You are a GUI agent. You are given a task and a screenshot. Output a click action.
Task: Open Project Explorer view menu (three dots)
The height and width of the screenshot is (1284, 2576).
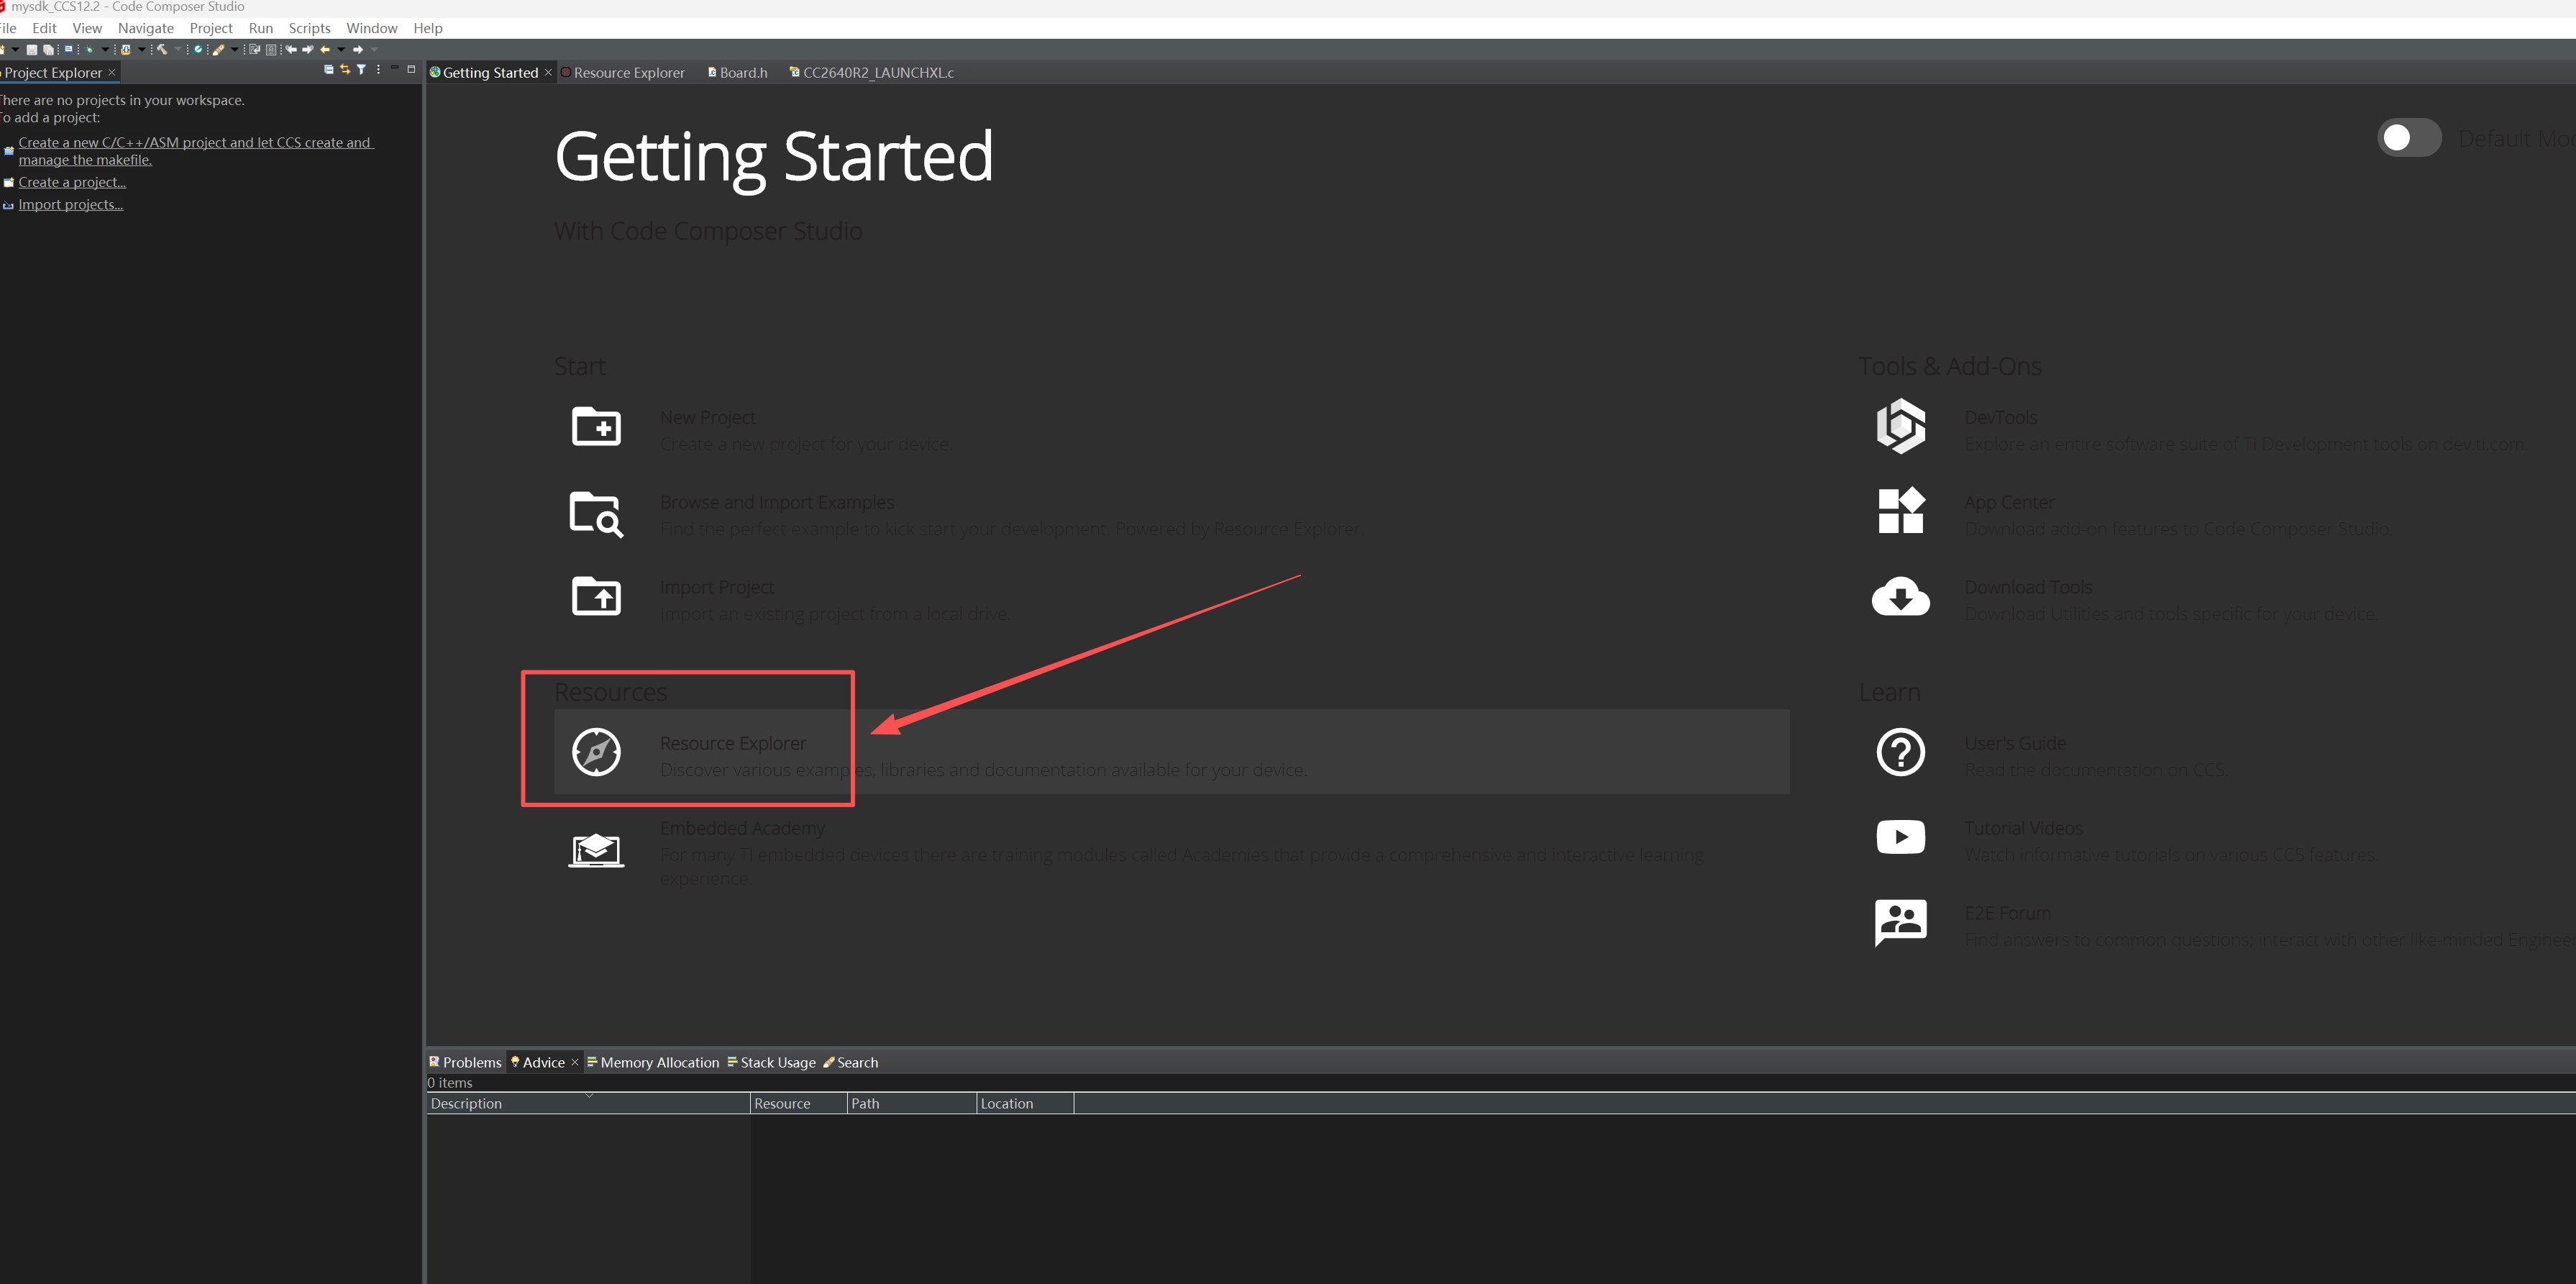click(x=378, y=70)
